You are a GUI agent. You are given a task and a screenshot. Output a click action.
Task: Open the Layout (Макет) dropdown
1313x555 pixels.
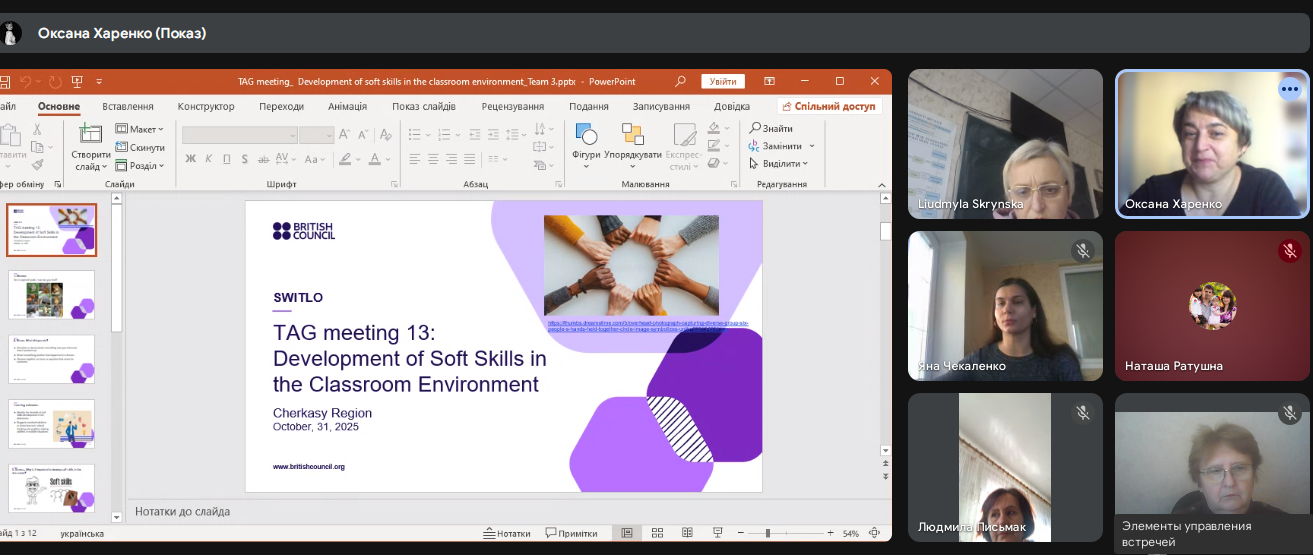(140, 129)
